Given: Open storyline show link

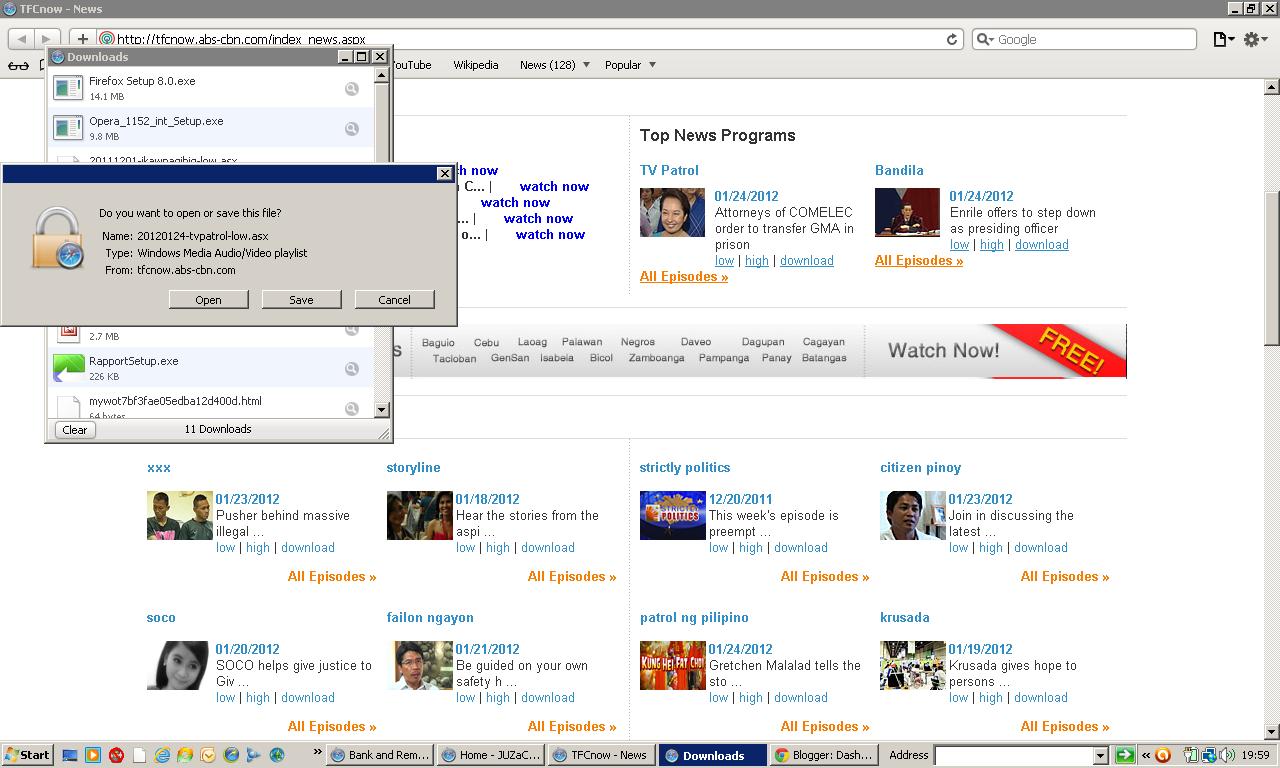Looking at the screenshot, I should (413, 467).
